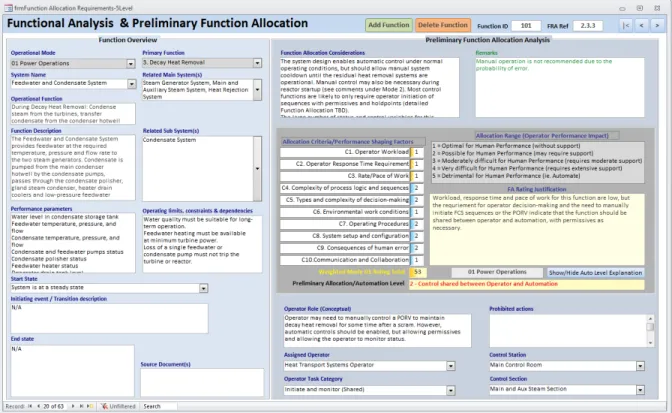Click Show/Hide Auto Level Explanation button
Image resolution: width=672 pixels, height=413 pixels.
595,272
